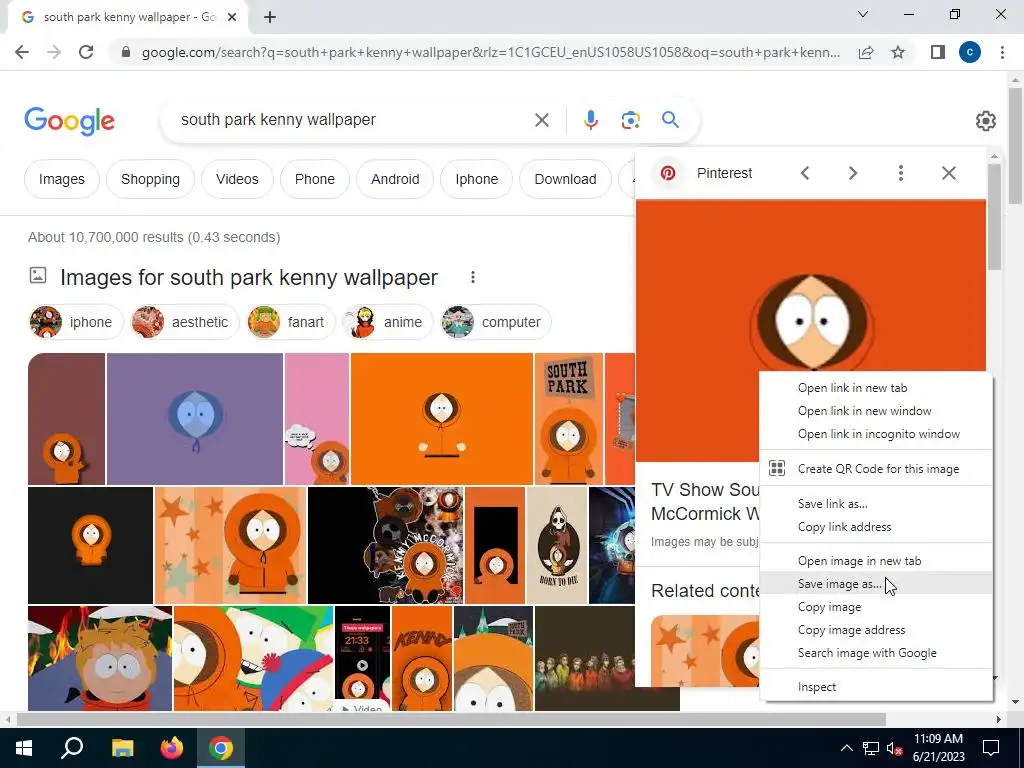Clear the search box with the X icon
This screenshot has width=1024, height=768.
pyautogui.click(x=541, y=120)
